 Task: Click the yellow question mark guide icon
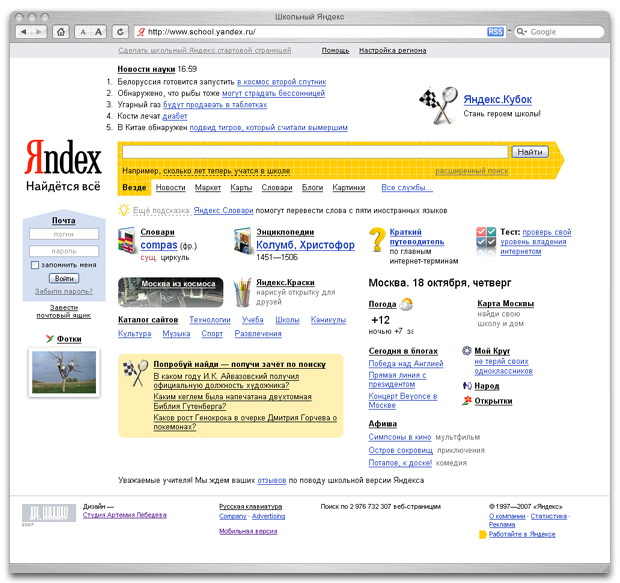click(x=377, y=241)
